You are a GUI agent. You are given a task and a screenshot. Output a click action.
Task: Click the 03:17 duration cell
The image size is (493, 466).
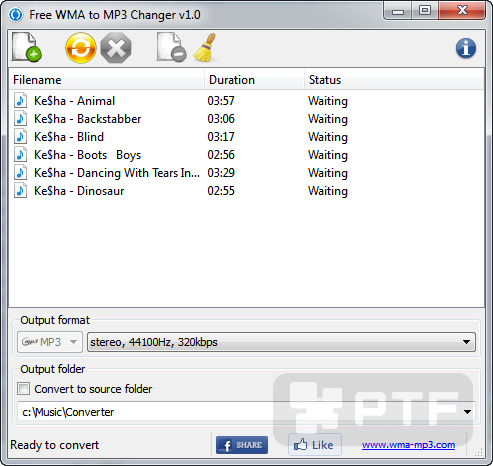221,137
